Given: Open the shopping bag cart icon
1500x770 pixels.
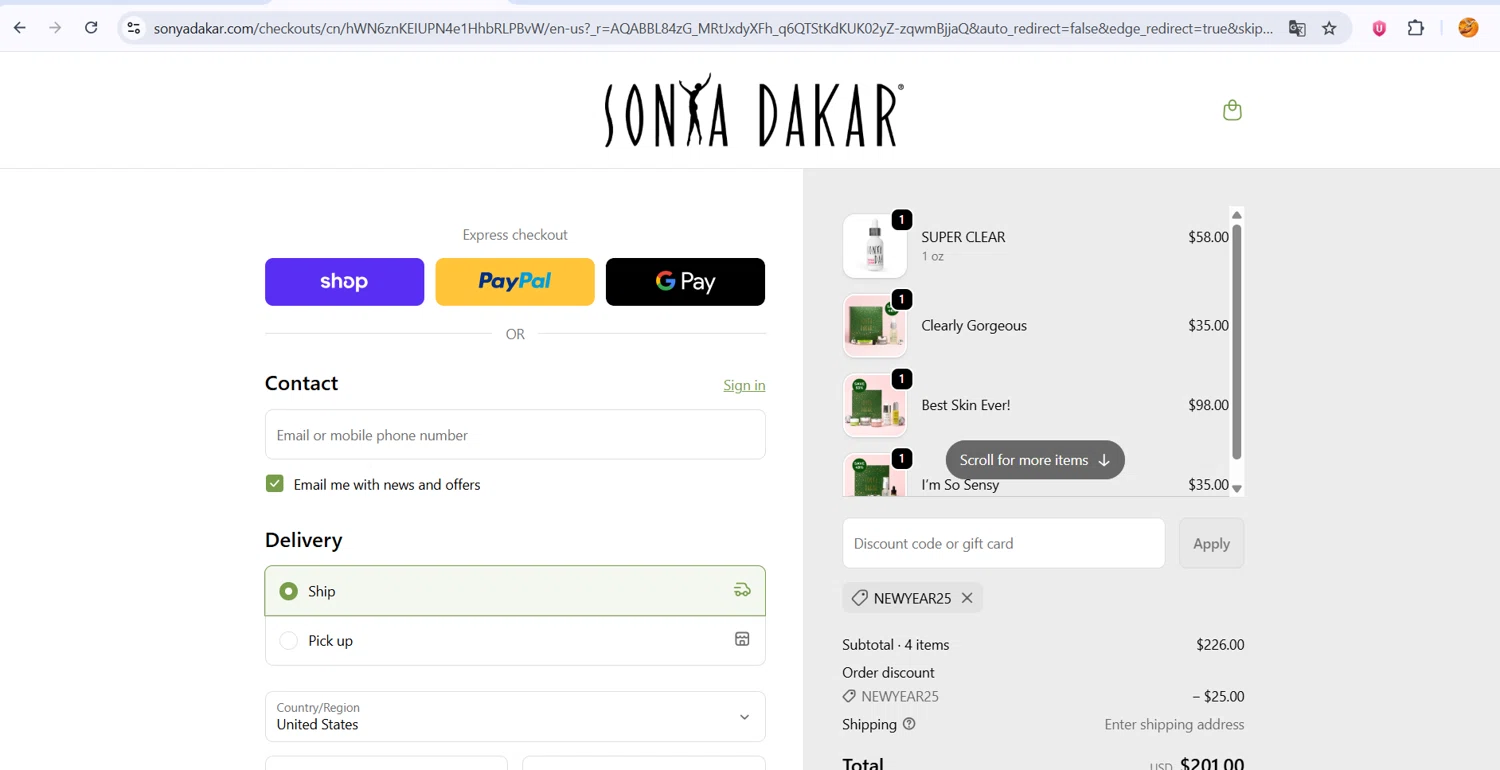Looking at the screenshot, I should click(1232, 110).
